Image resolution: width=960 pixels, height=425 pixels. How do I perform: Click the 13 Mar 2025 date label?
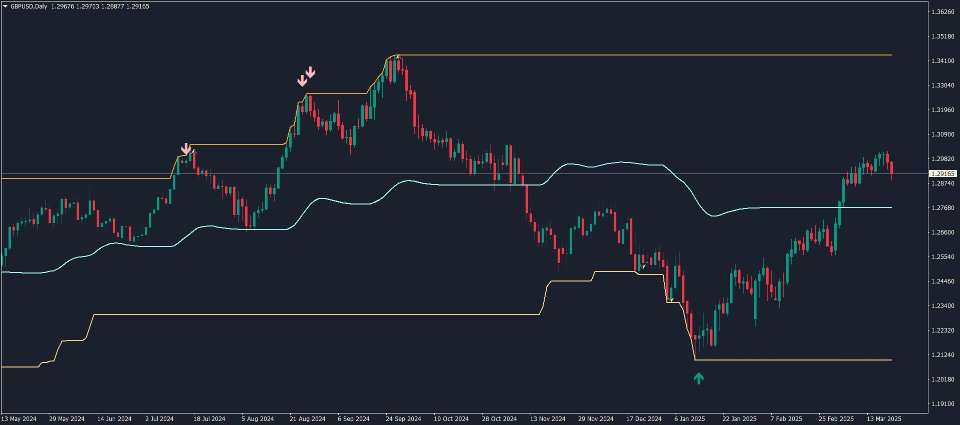coord(885,419)
